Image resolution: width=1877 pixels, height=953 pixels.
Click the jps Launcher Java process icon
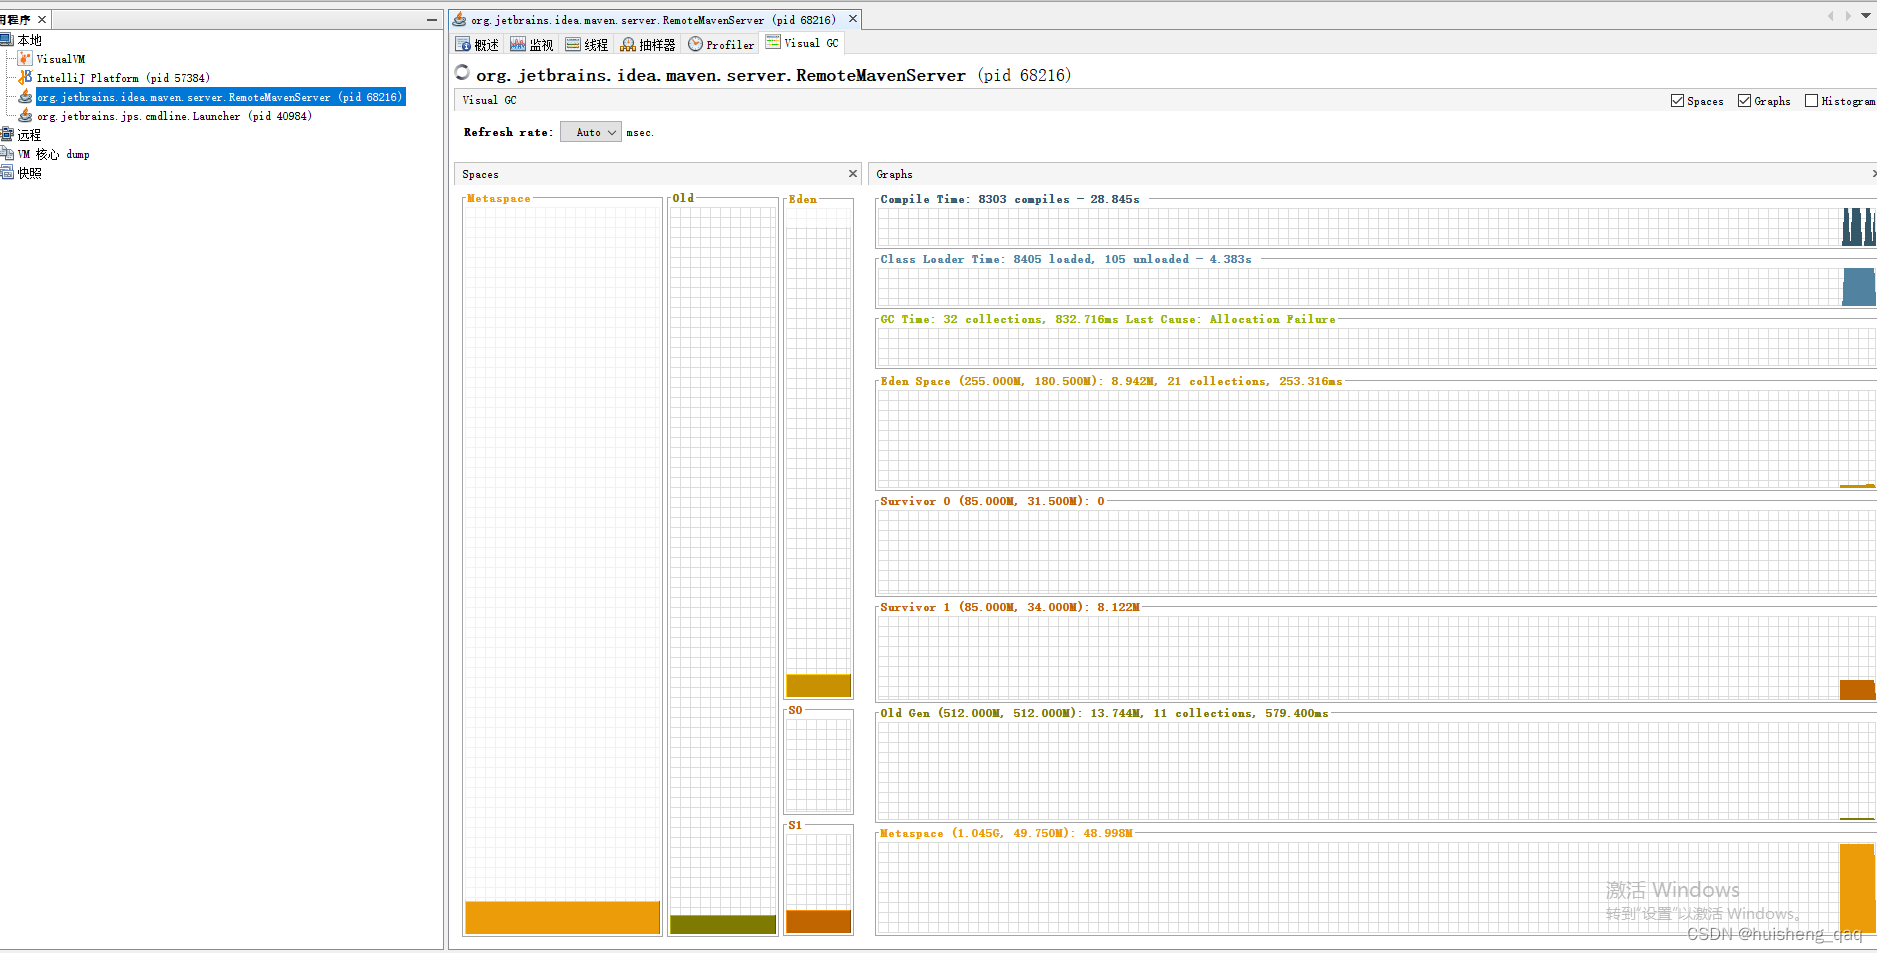(25, 116)
